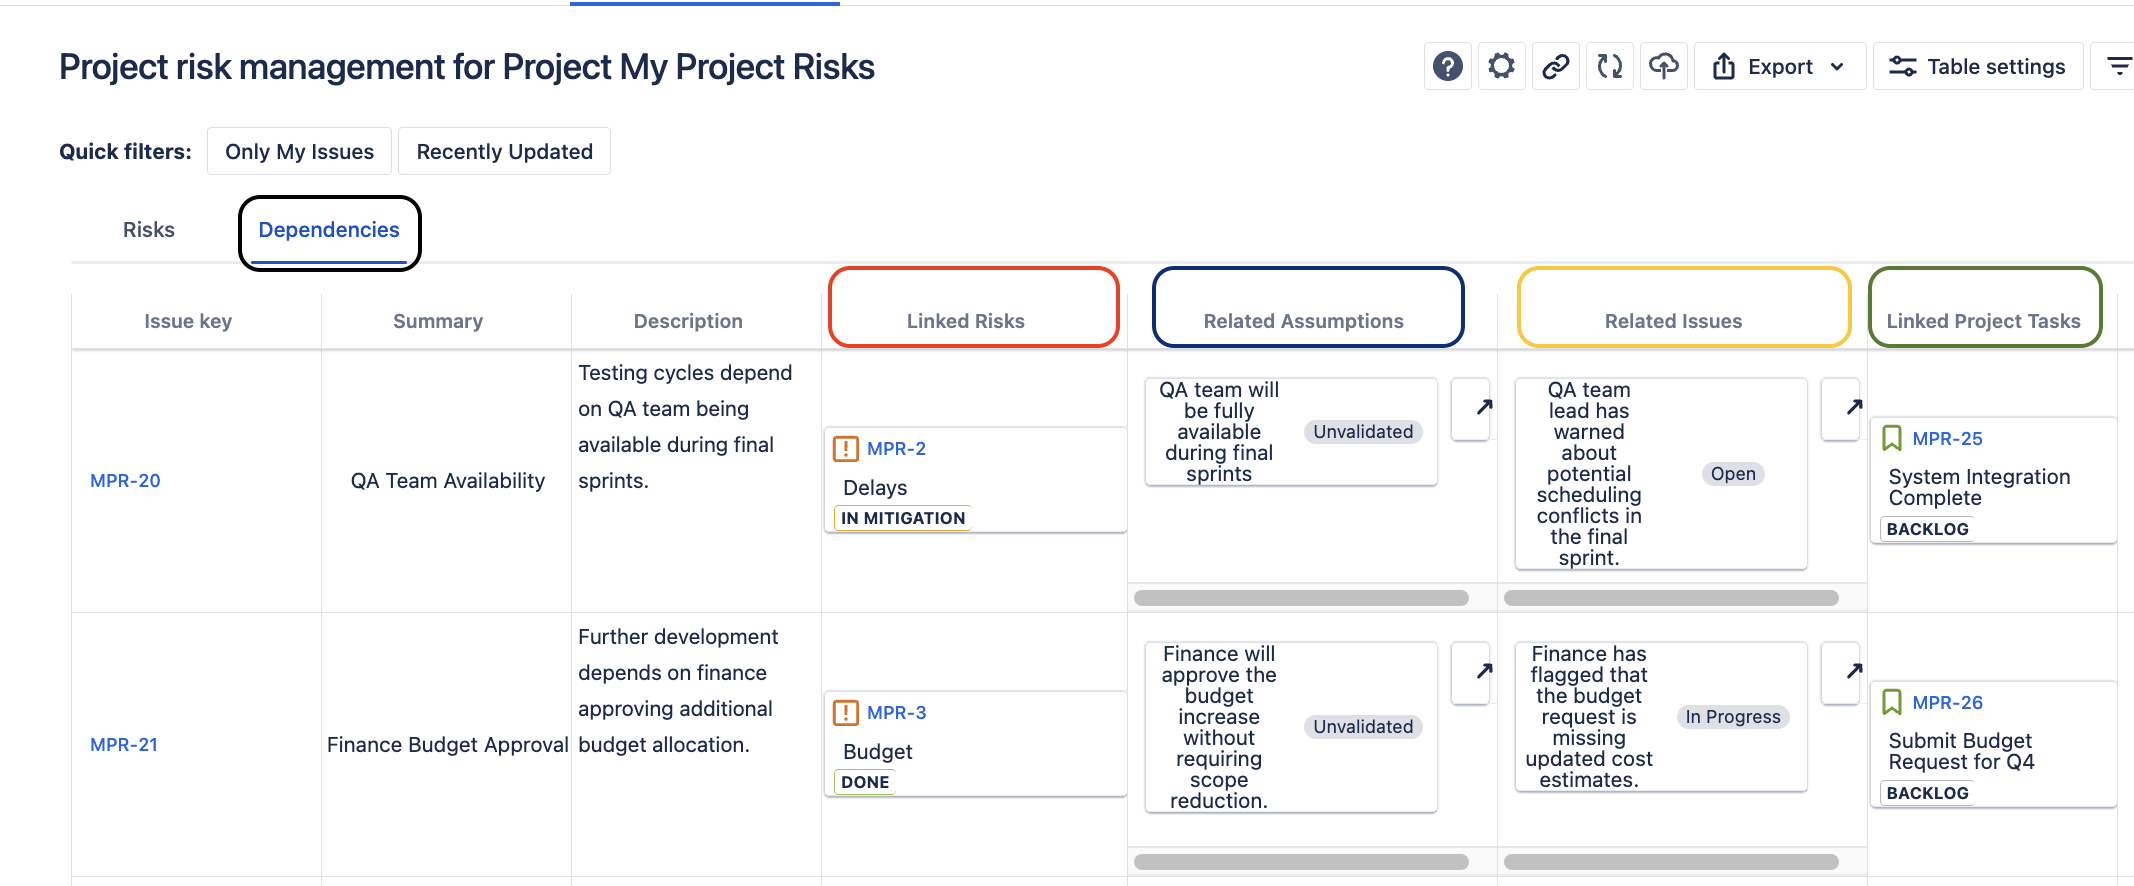Click the copy link chain icon

click(x=1555, y=67)
